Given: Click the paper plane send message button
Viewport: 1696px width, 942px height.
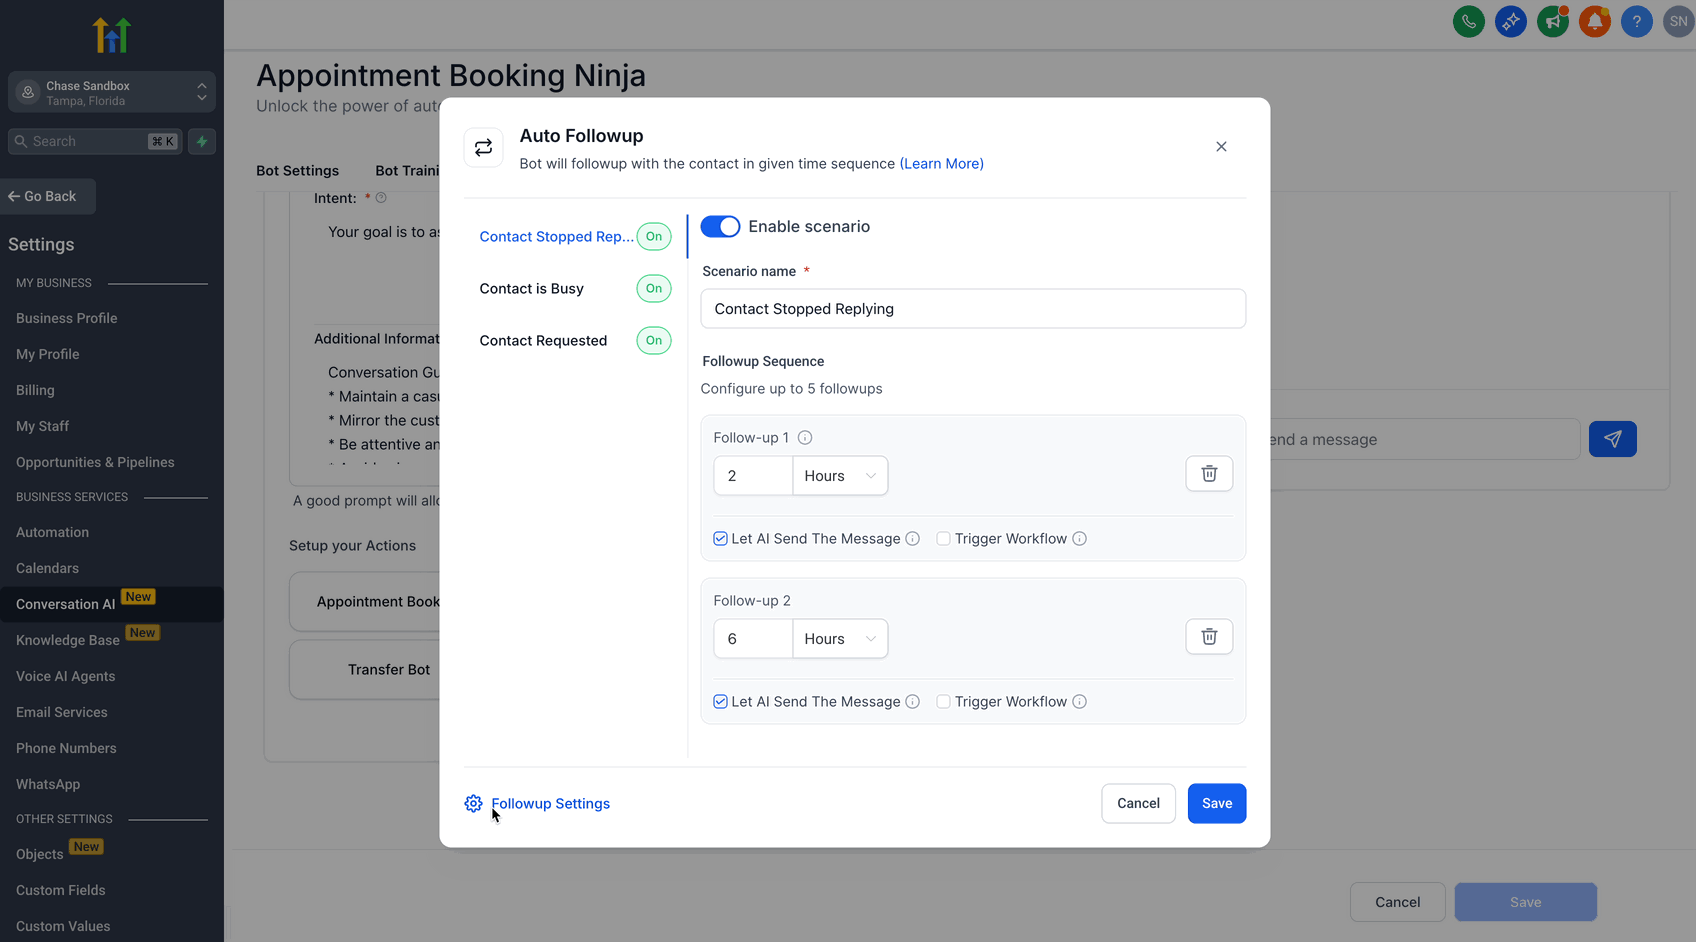Looking at the screenshot, I should (1612, 439).
